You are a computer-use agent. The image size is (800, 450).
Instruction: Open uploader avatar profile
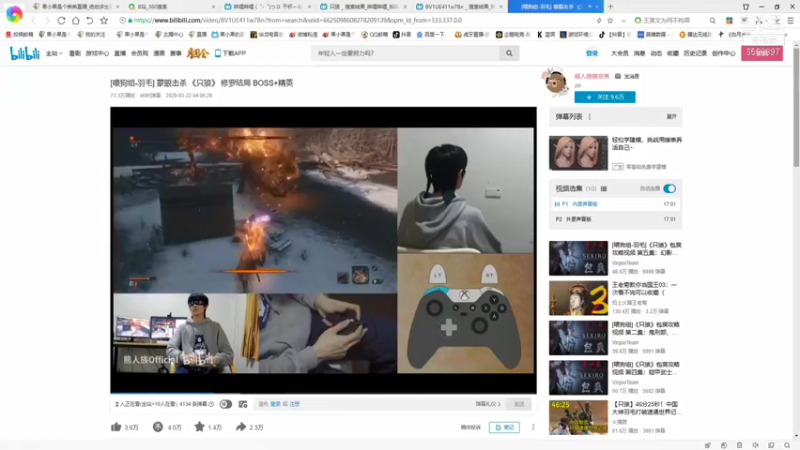tap(556, 82)
